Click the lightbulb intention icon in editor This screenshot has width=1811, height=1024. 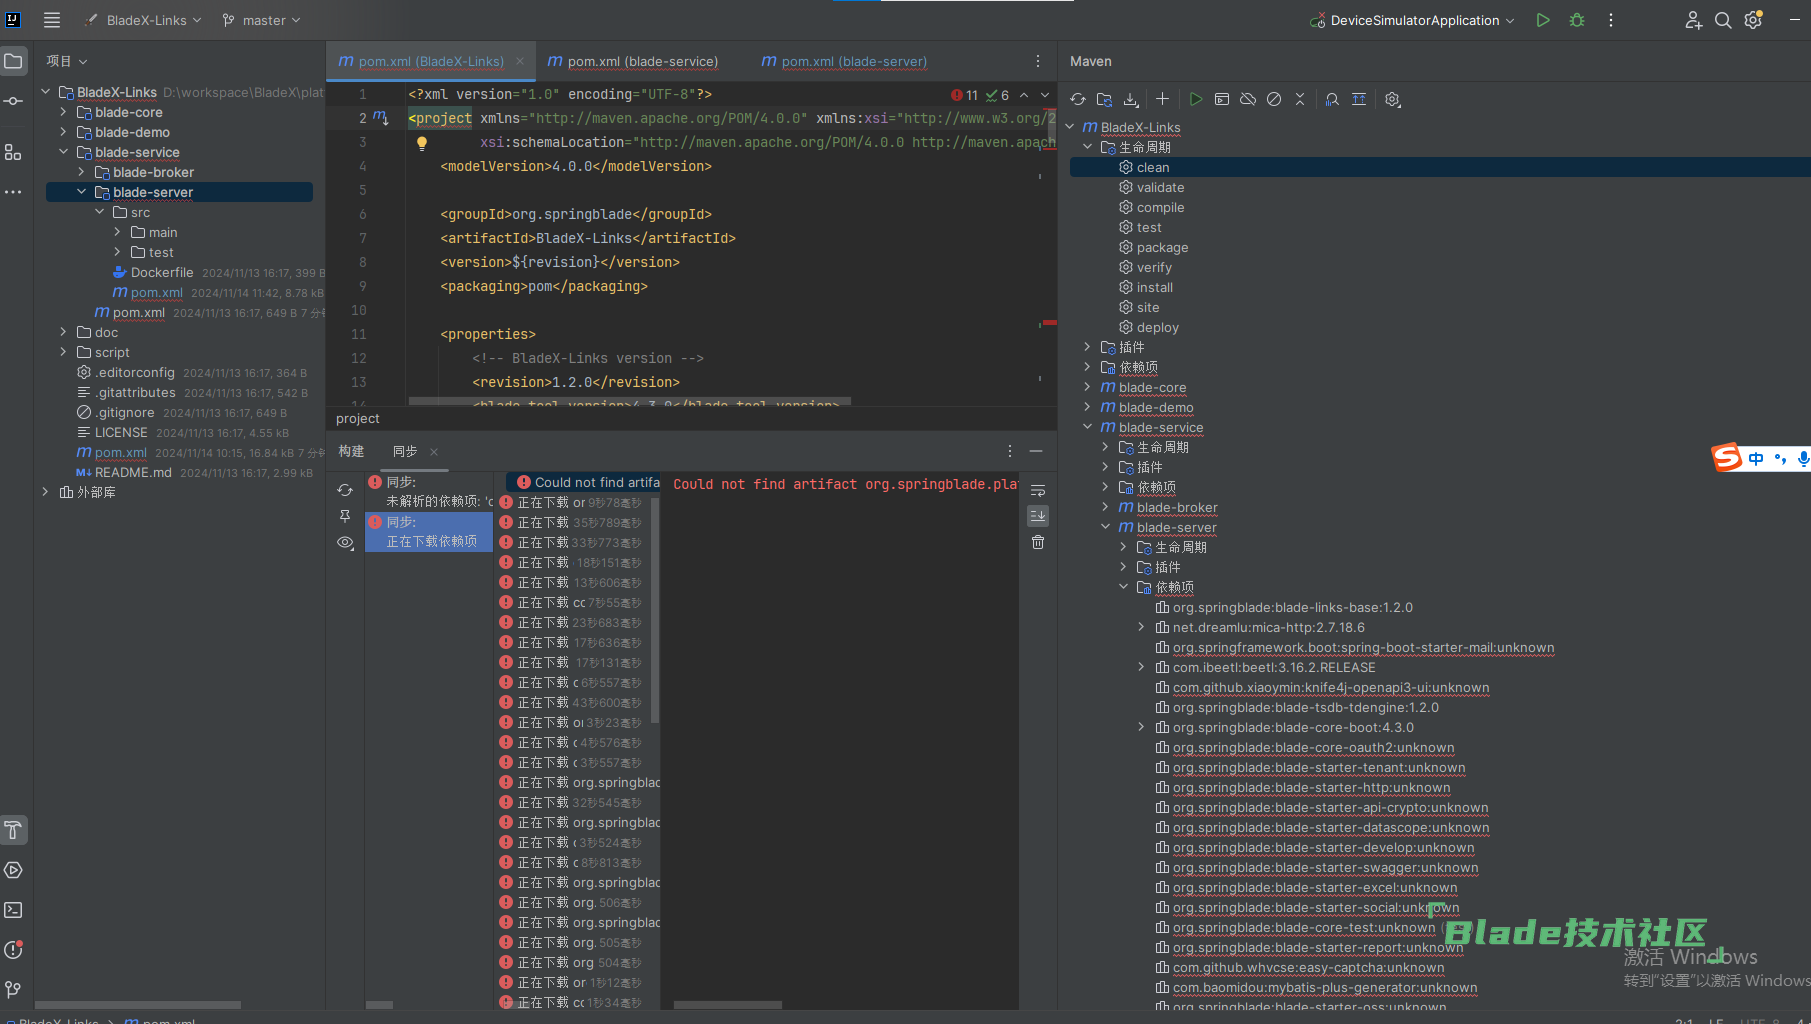422,143
